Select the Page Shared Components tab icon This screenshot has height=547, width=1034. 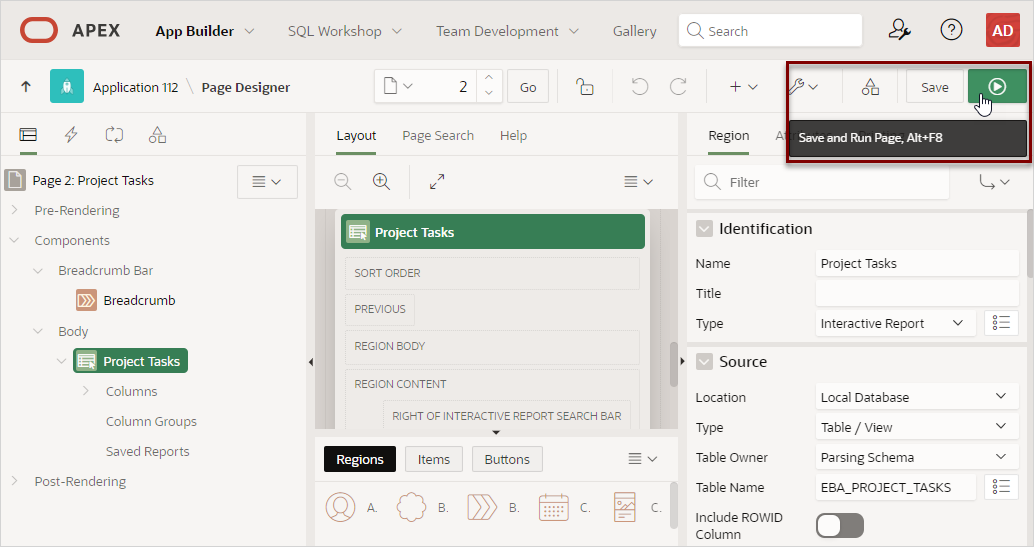coord(157,135)
